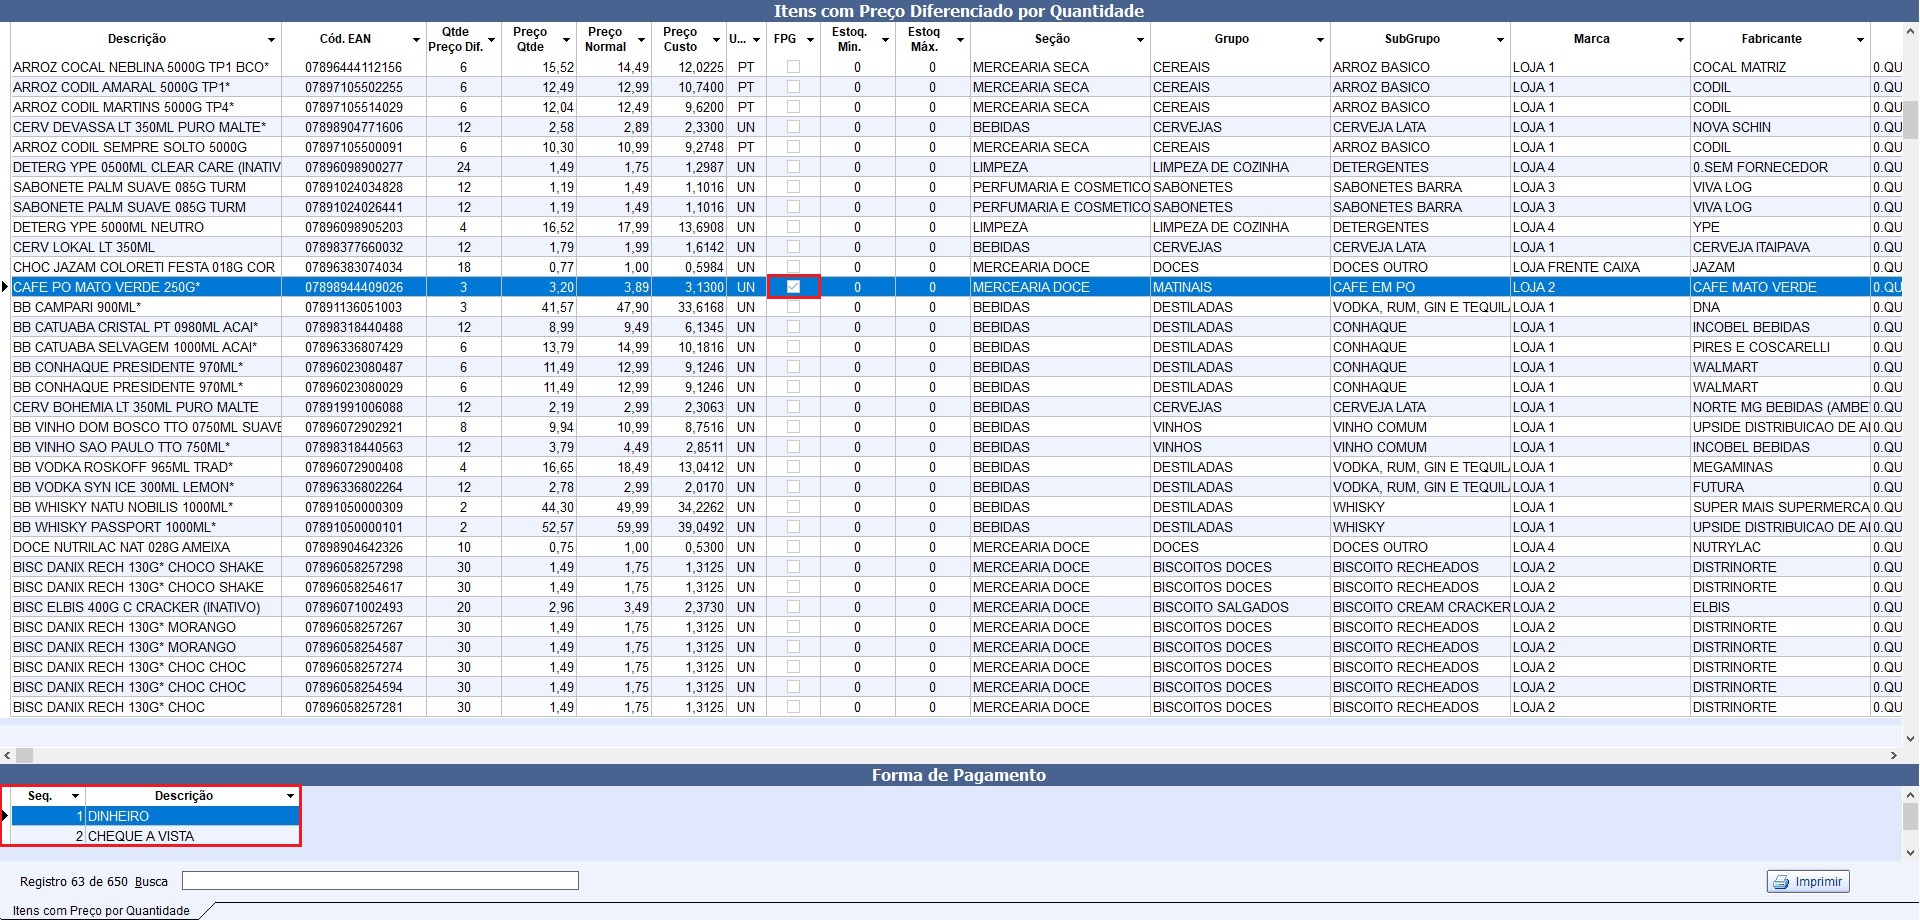Toggle FPG checkbox for CERV DEVASSA LT
The width and height of the screenshot is (1920, 920).
click(793, 127)
